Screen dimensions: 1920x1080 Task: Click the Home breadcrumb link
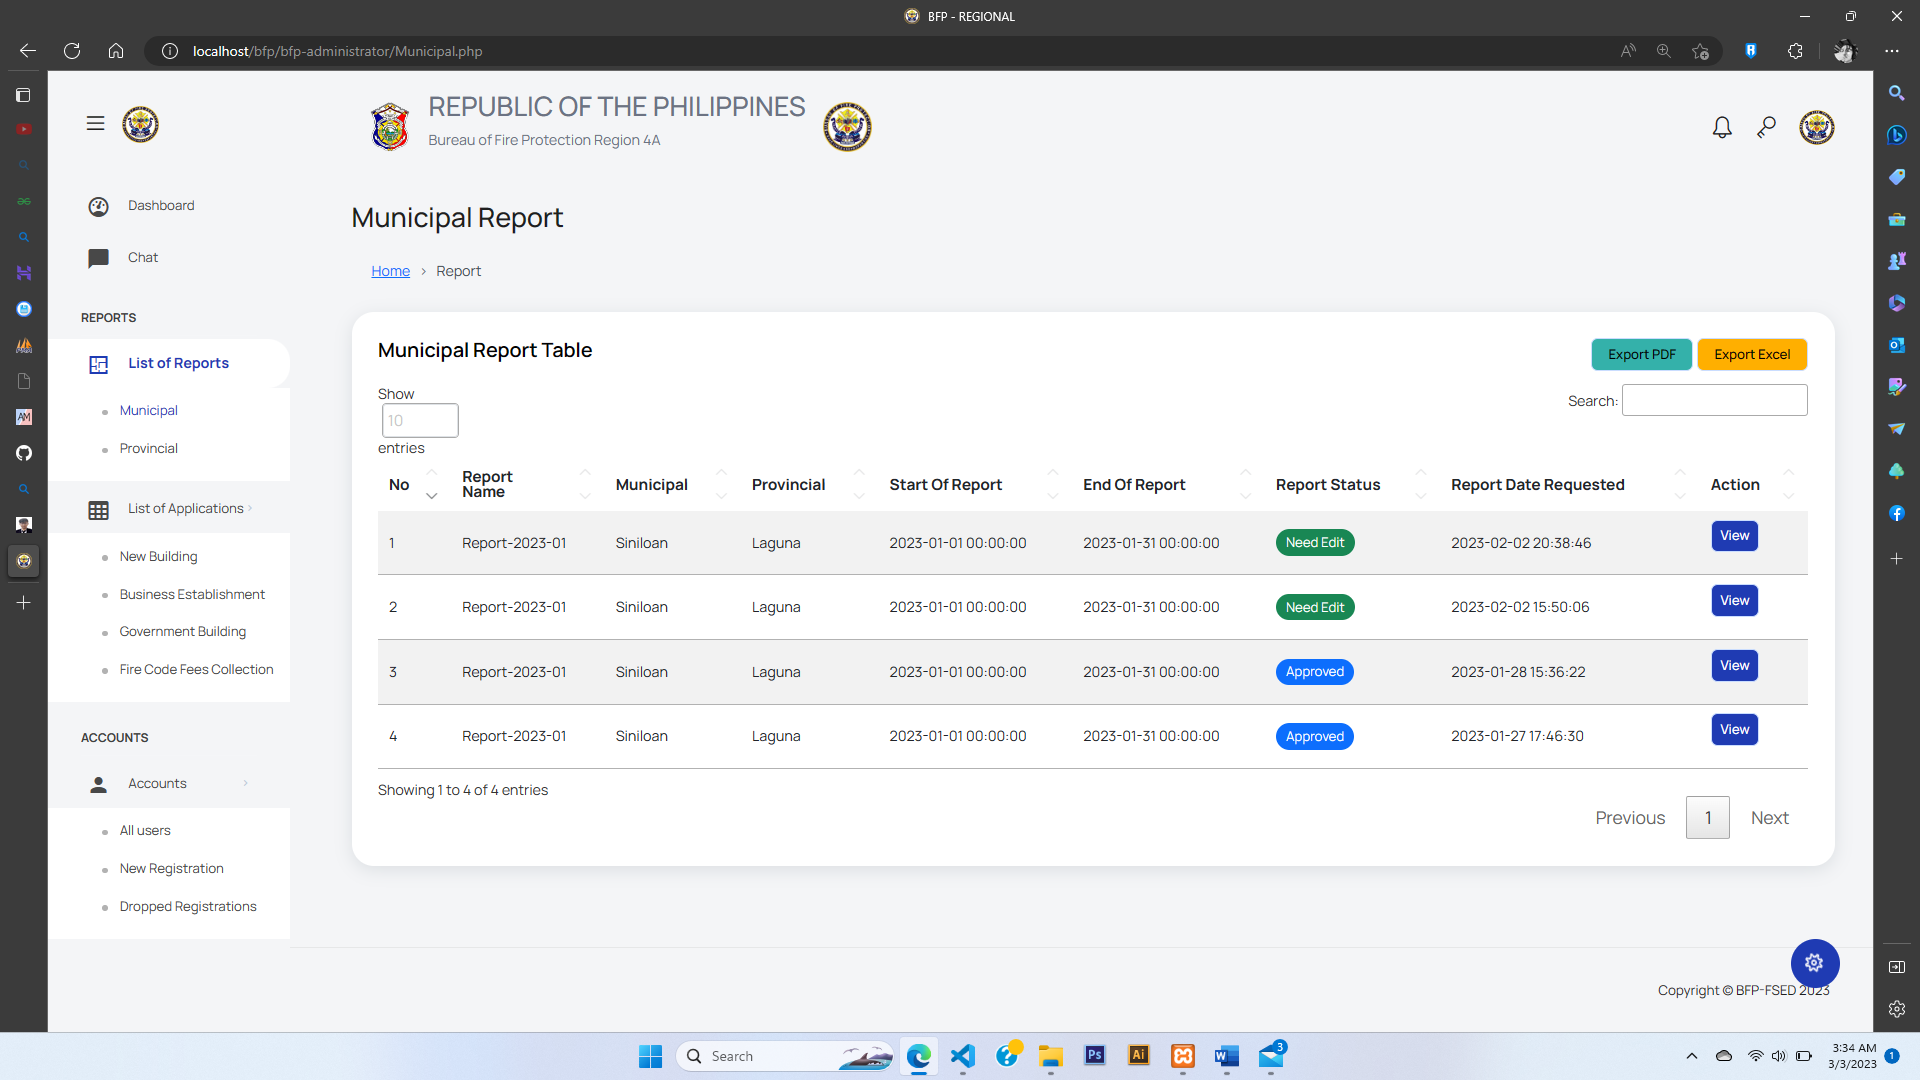(390, 271)
